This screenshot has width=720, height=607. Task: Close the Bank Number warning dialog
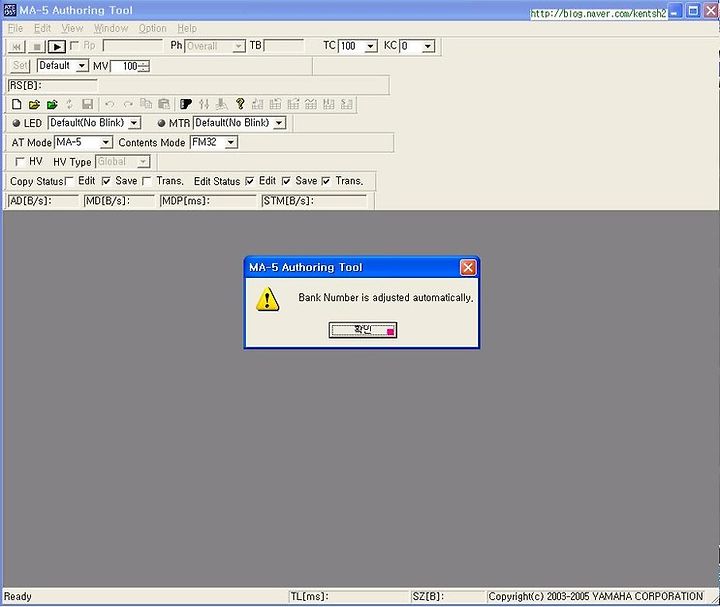tap(468, 268)
